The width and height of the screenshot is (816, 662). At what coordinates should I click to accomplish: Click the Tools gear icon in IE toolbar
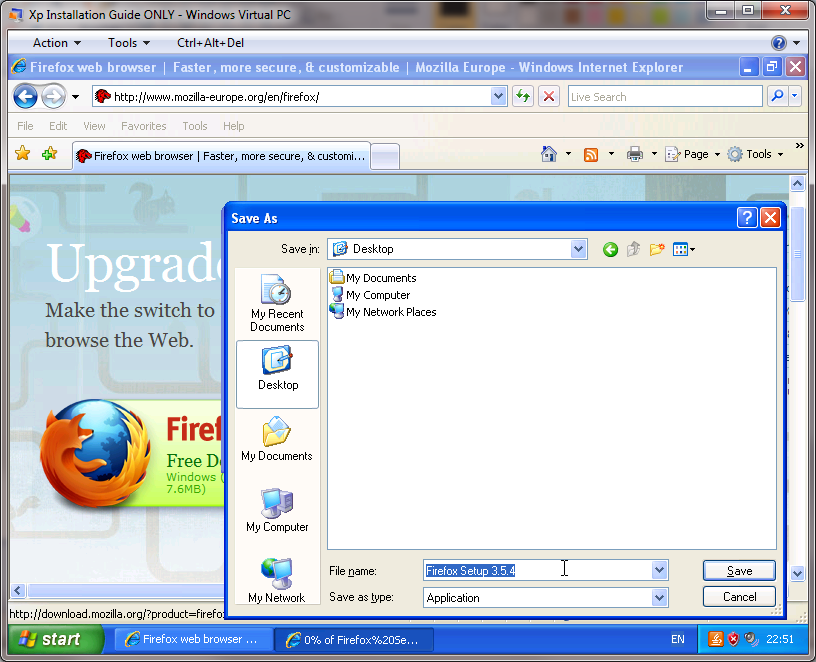pos(735,154)
